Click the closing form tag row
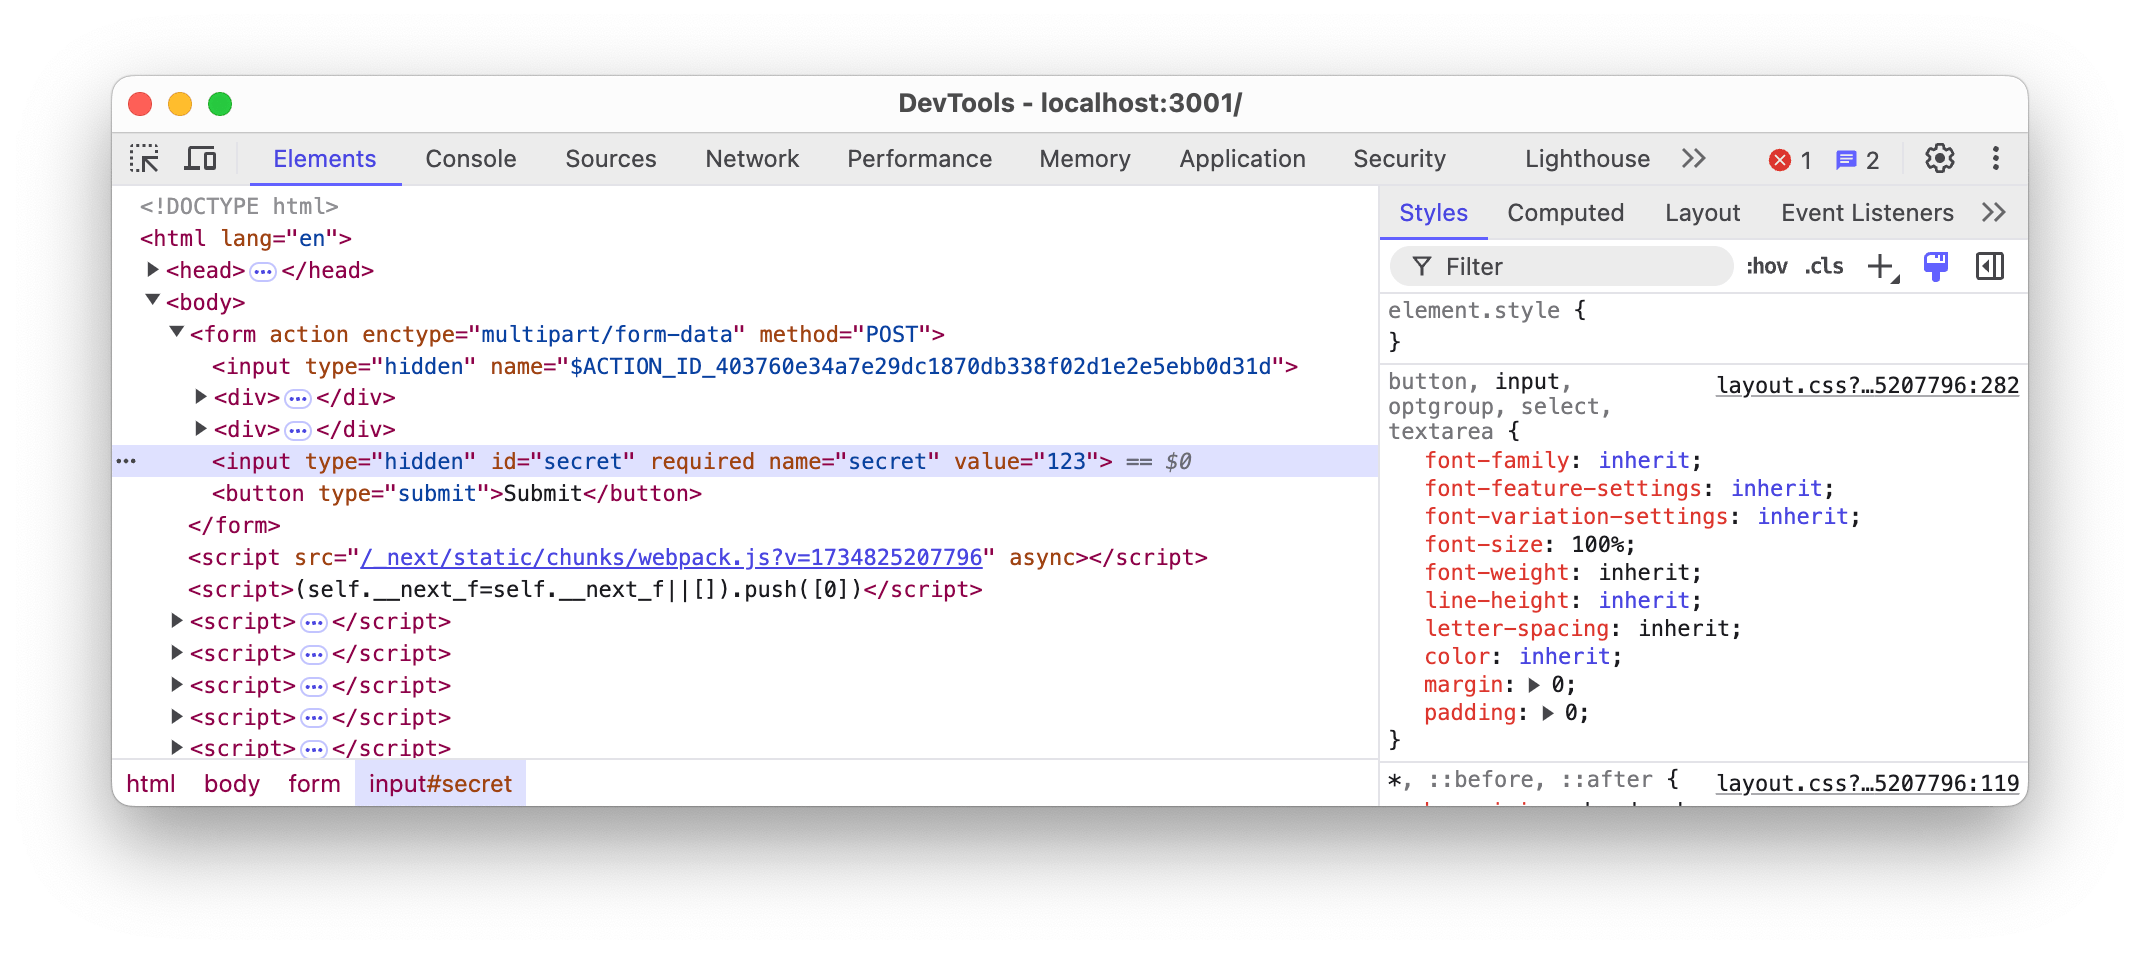2140x954 pixels. tap(745, 525)
